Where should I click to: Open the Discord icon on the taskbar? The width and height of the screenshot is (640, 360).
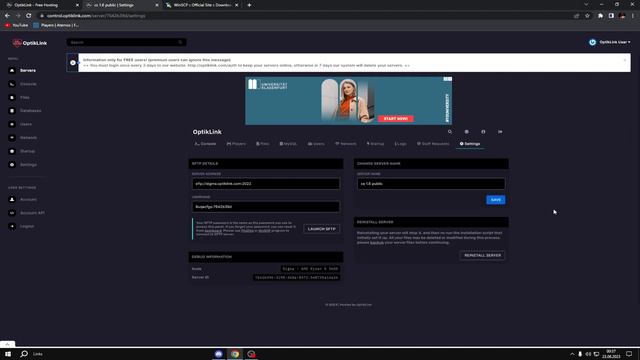(x=218, y=354)
